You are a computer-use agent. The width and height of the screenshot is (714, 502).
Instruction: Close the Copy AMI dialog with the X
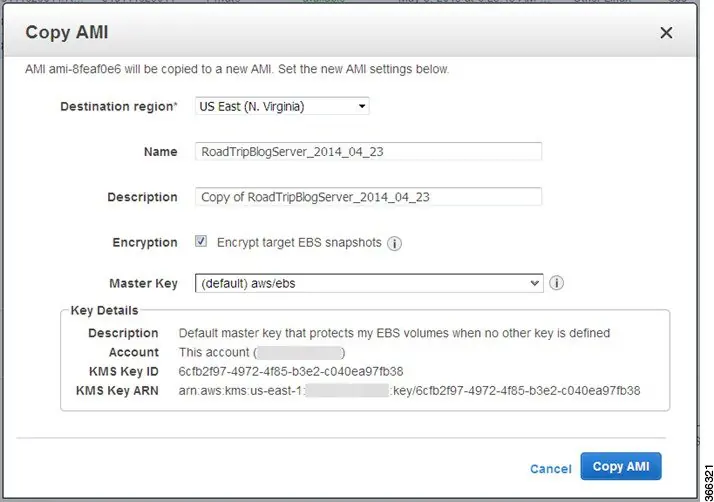666,32
